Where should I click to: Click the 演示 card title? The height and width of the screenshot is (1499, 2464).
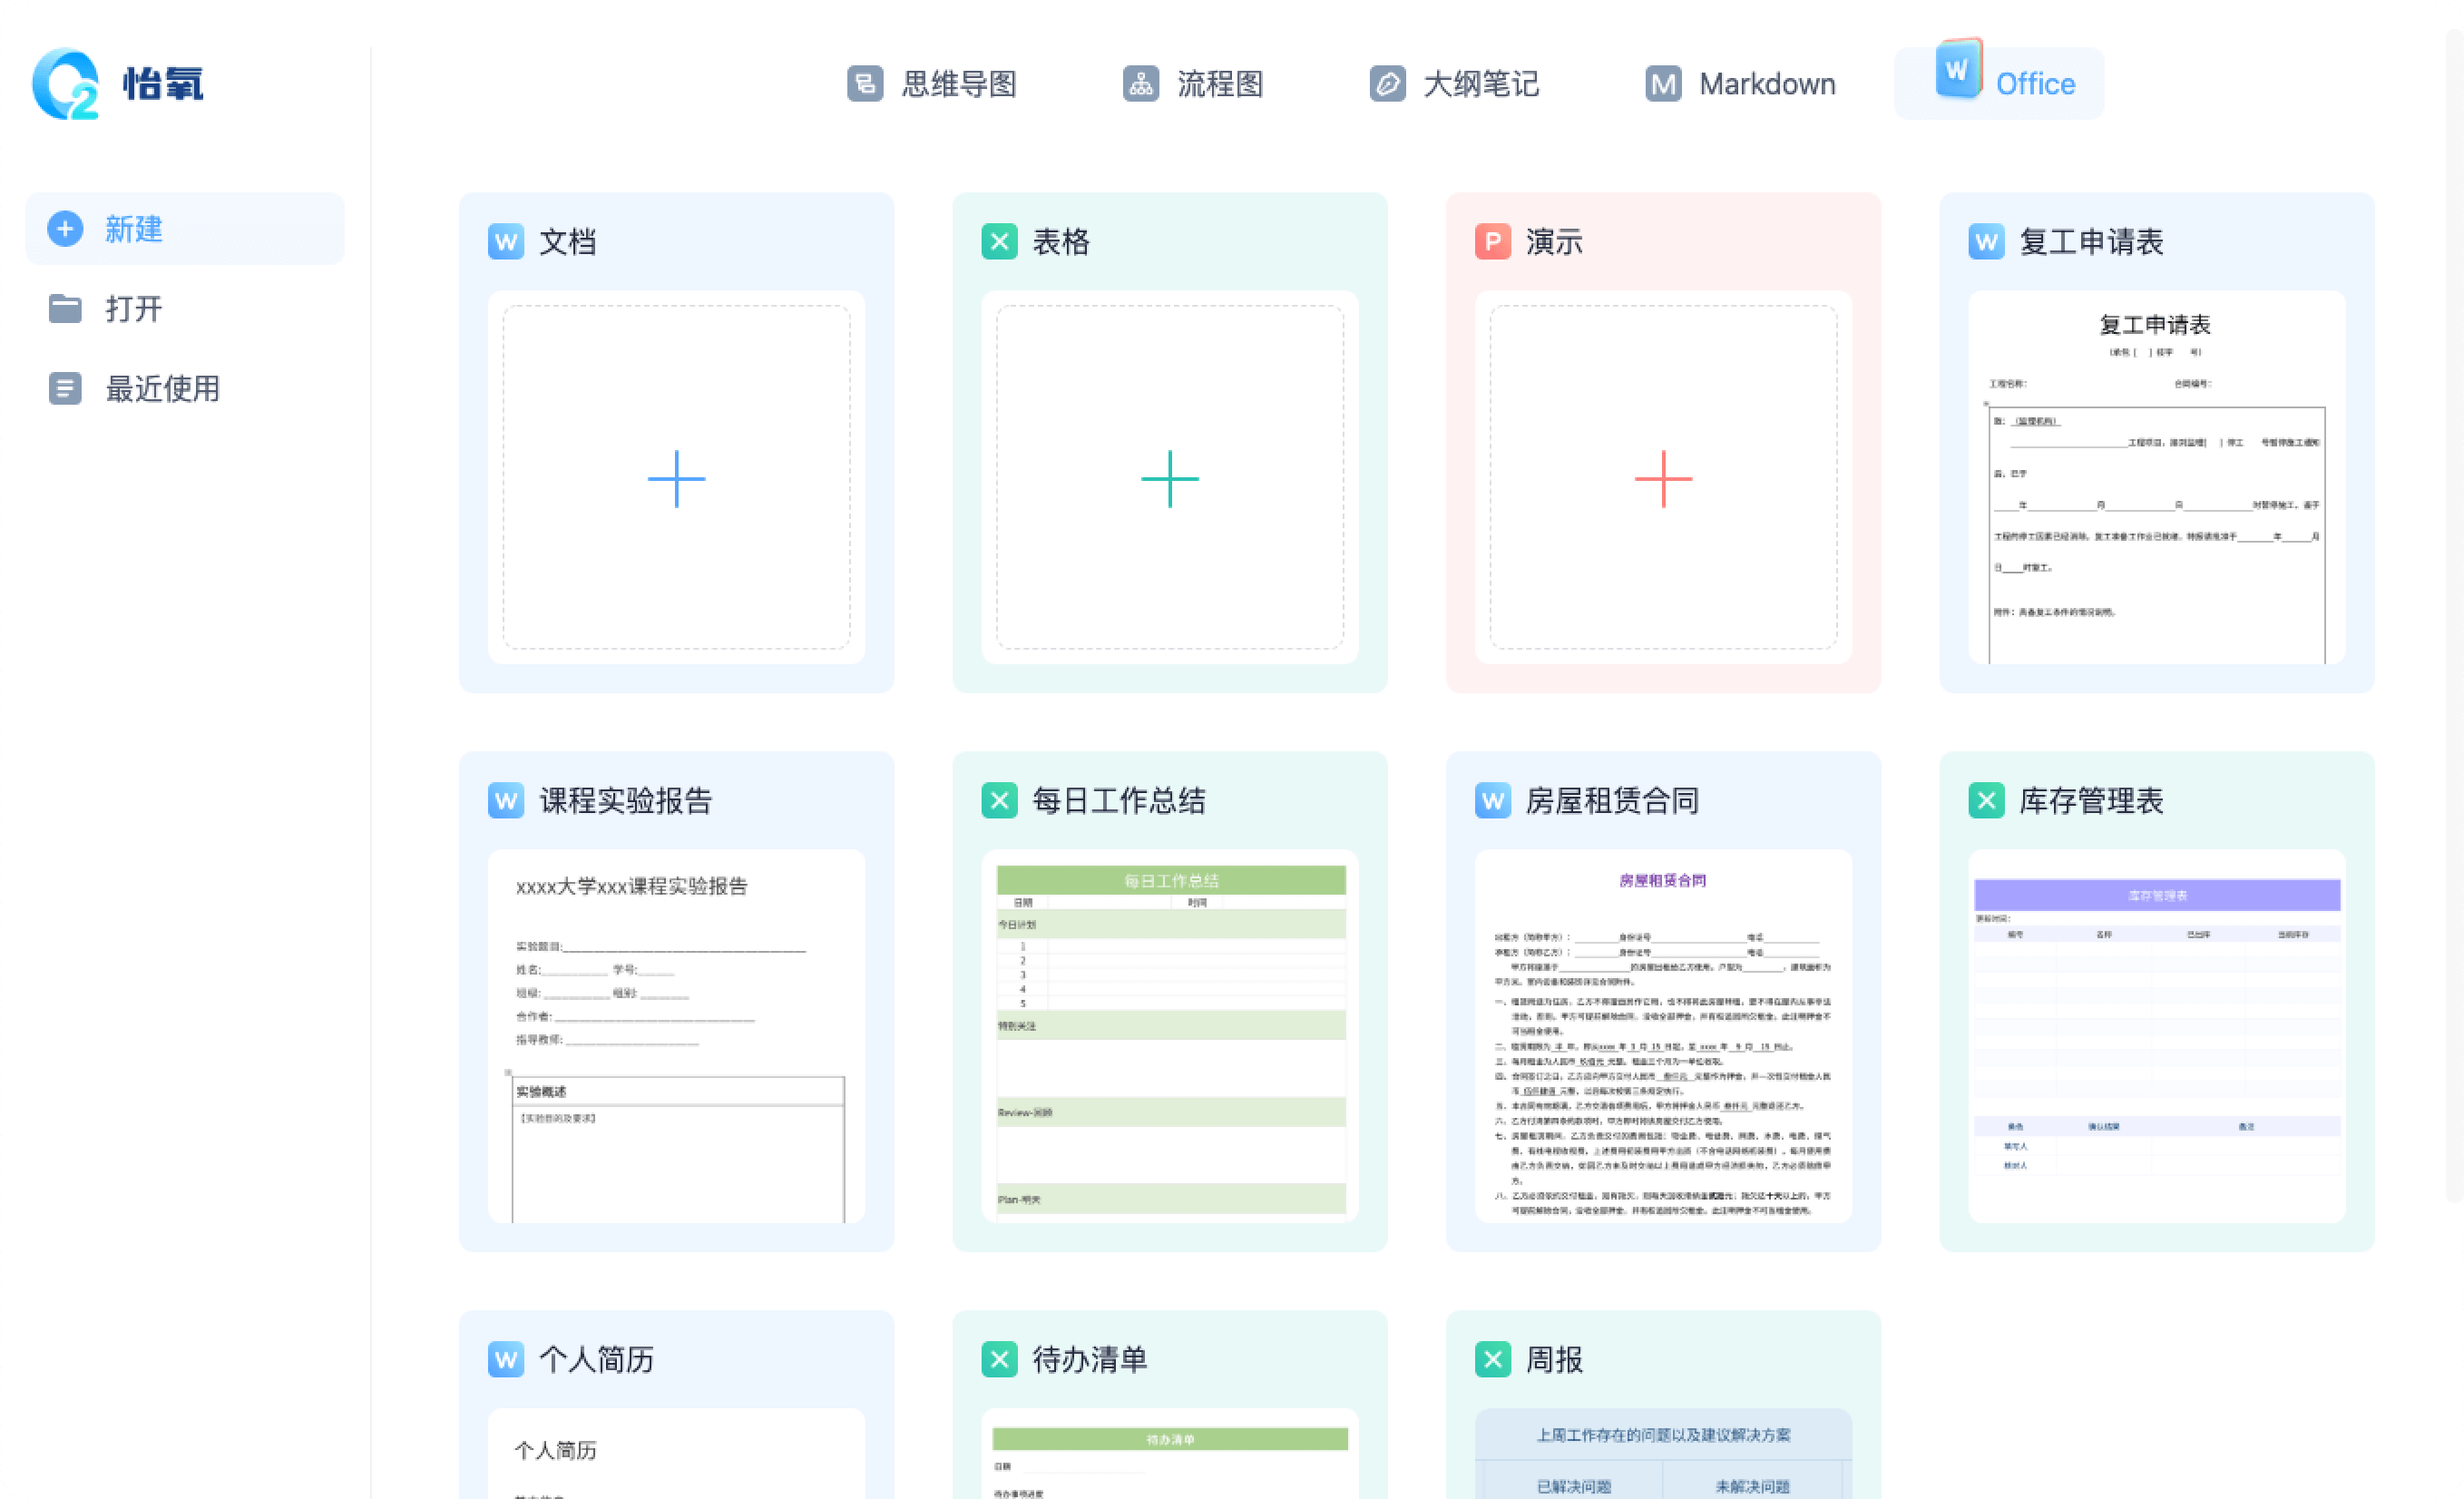coord(1554,242)
